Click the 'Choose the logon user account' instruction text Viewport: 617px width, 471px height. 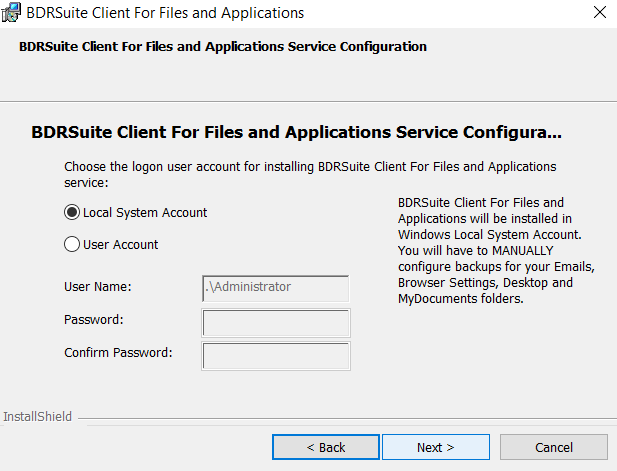310,174
